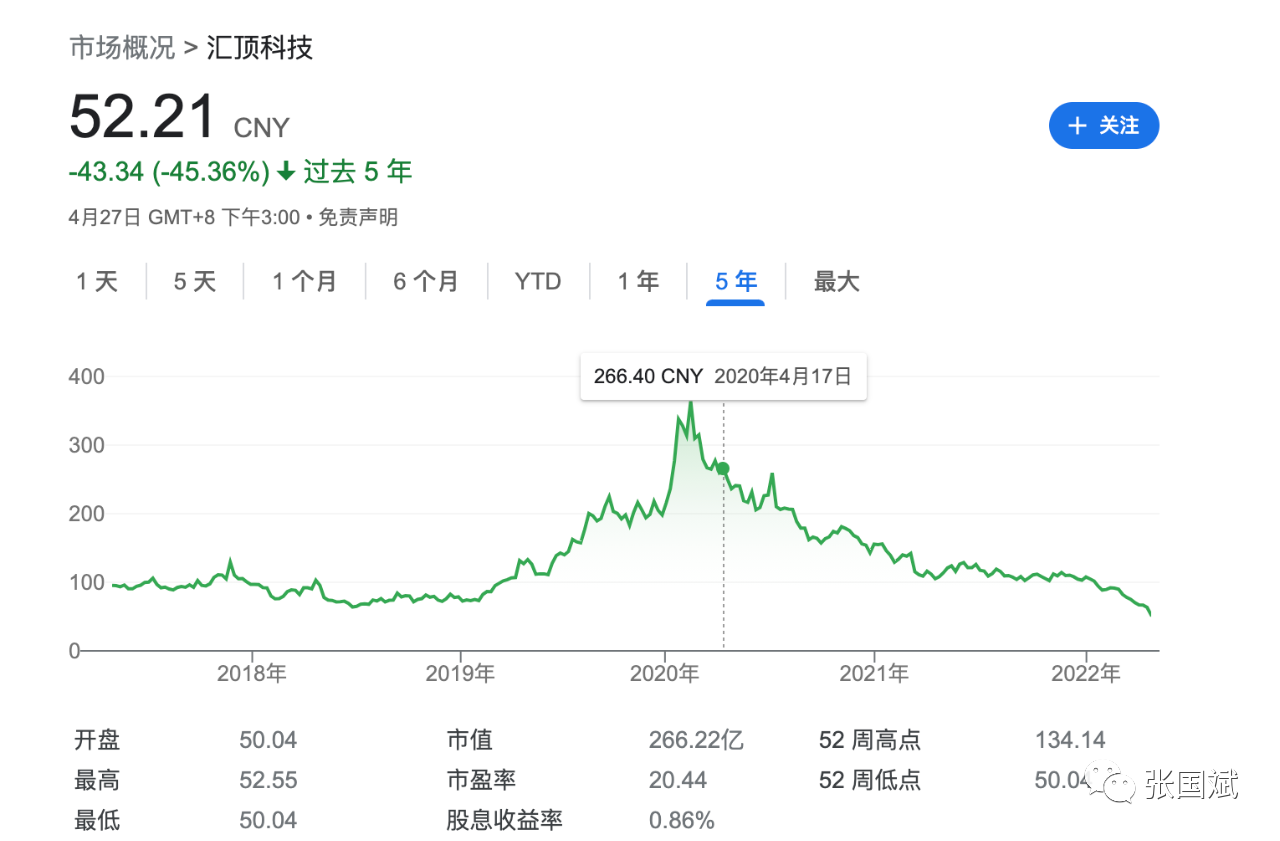Screen dimensions: 1280x841
Task: Choose the 1 年 range tab
Action: click(638, 282)
